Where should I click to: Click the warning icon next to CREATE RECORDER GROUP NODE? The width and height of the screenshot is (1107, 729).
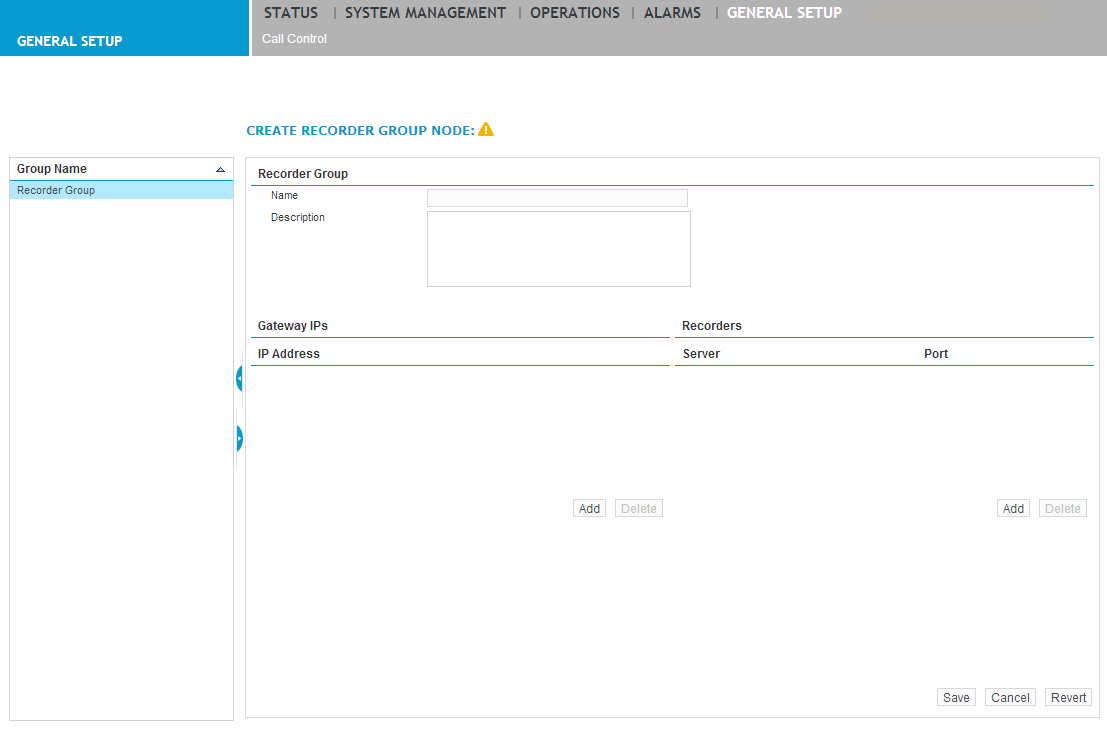486,129
